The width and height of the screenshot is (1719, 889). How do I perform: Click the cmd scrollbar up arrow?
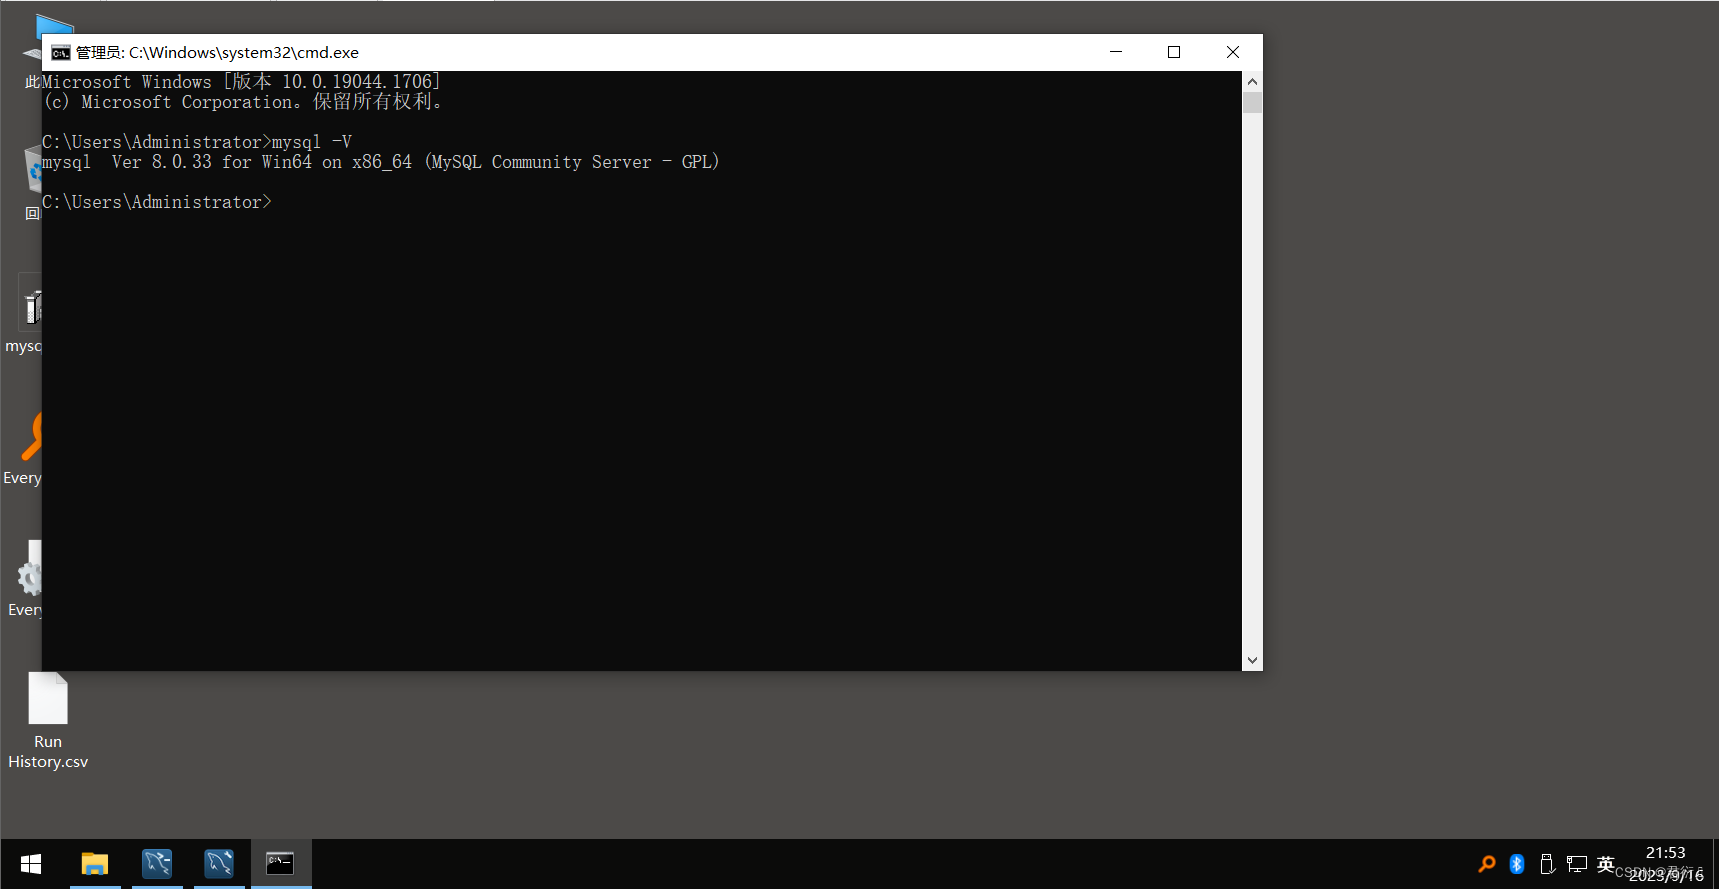tap(1252, 81)
